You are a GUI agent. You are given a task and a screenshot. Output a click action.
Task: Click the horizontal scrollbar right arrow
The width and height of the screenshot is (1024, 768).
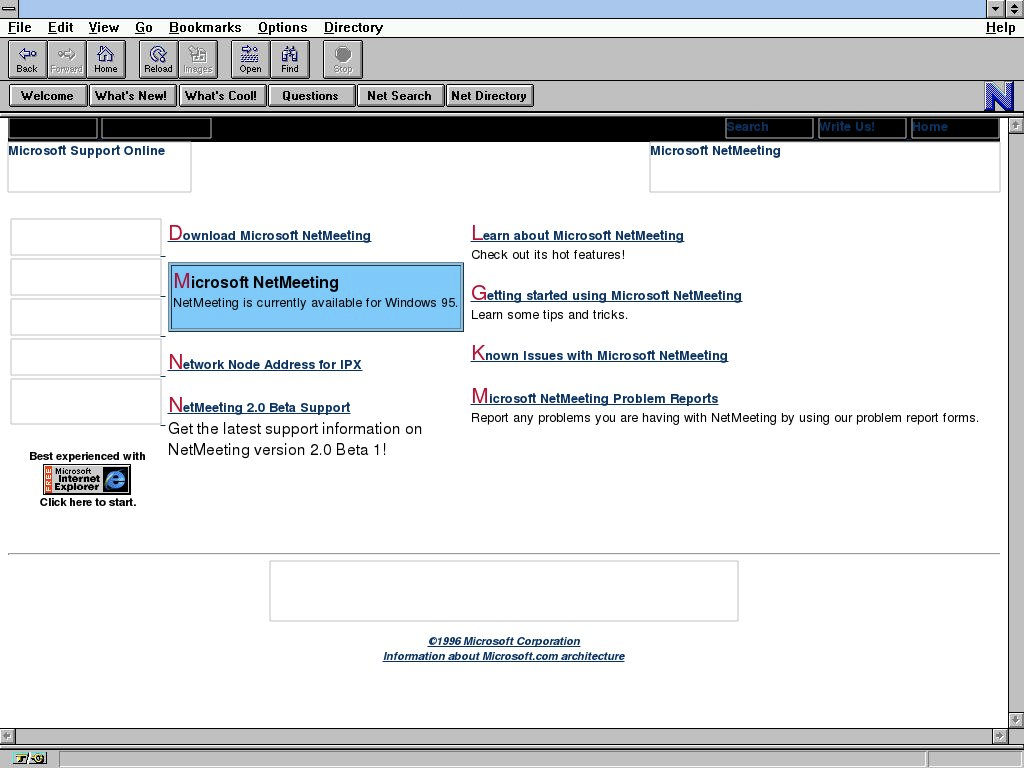coord(1000,736)
